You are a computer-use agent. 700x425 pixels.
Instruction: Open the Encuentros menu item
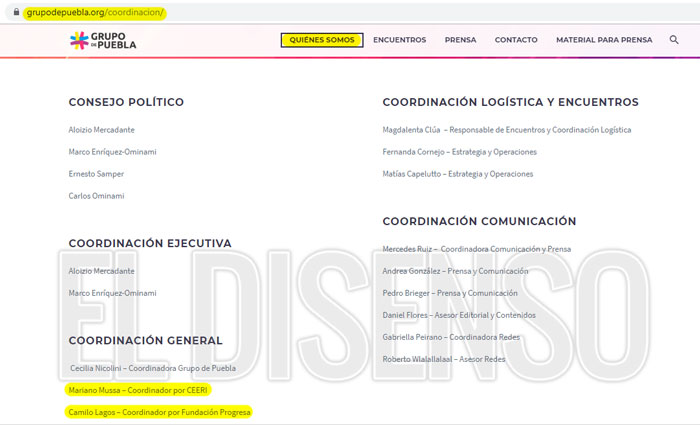[x=400, y=40]
